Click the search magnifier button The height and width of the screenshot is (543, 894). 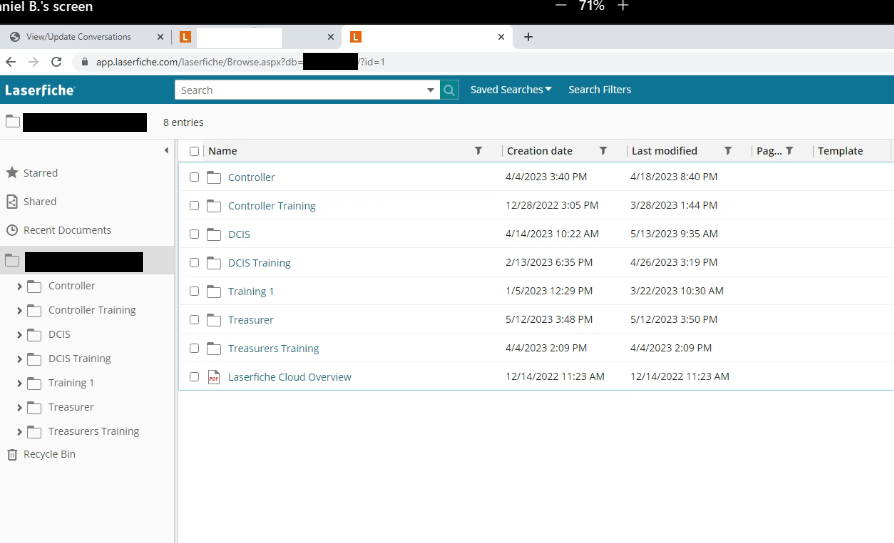point(449,90)
